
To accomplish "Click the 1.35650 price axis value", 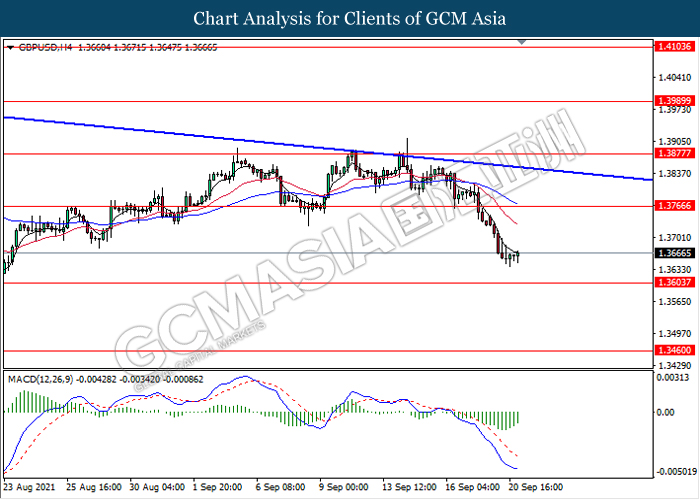I will (675, 302).
